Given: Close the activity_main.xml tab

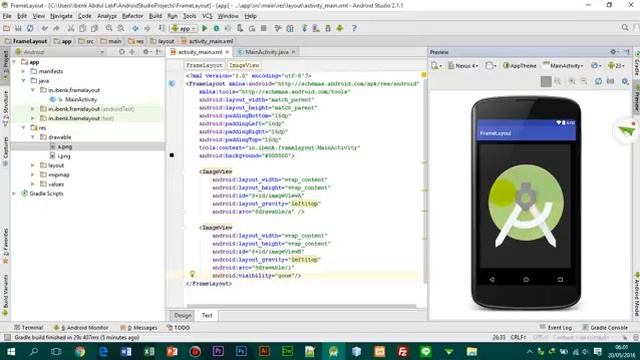Looking at the screenshot, I should pos(227,52).
